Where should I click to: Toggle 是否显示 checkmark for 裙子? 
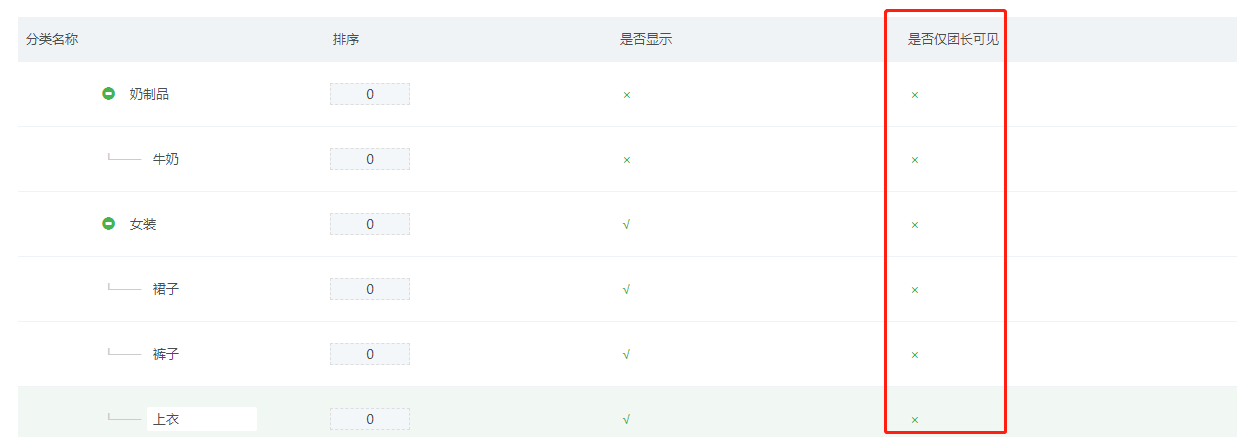[626, 290]
